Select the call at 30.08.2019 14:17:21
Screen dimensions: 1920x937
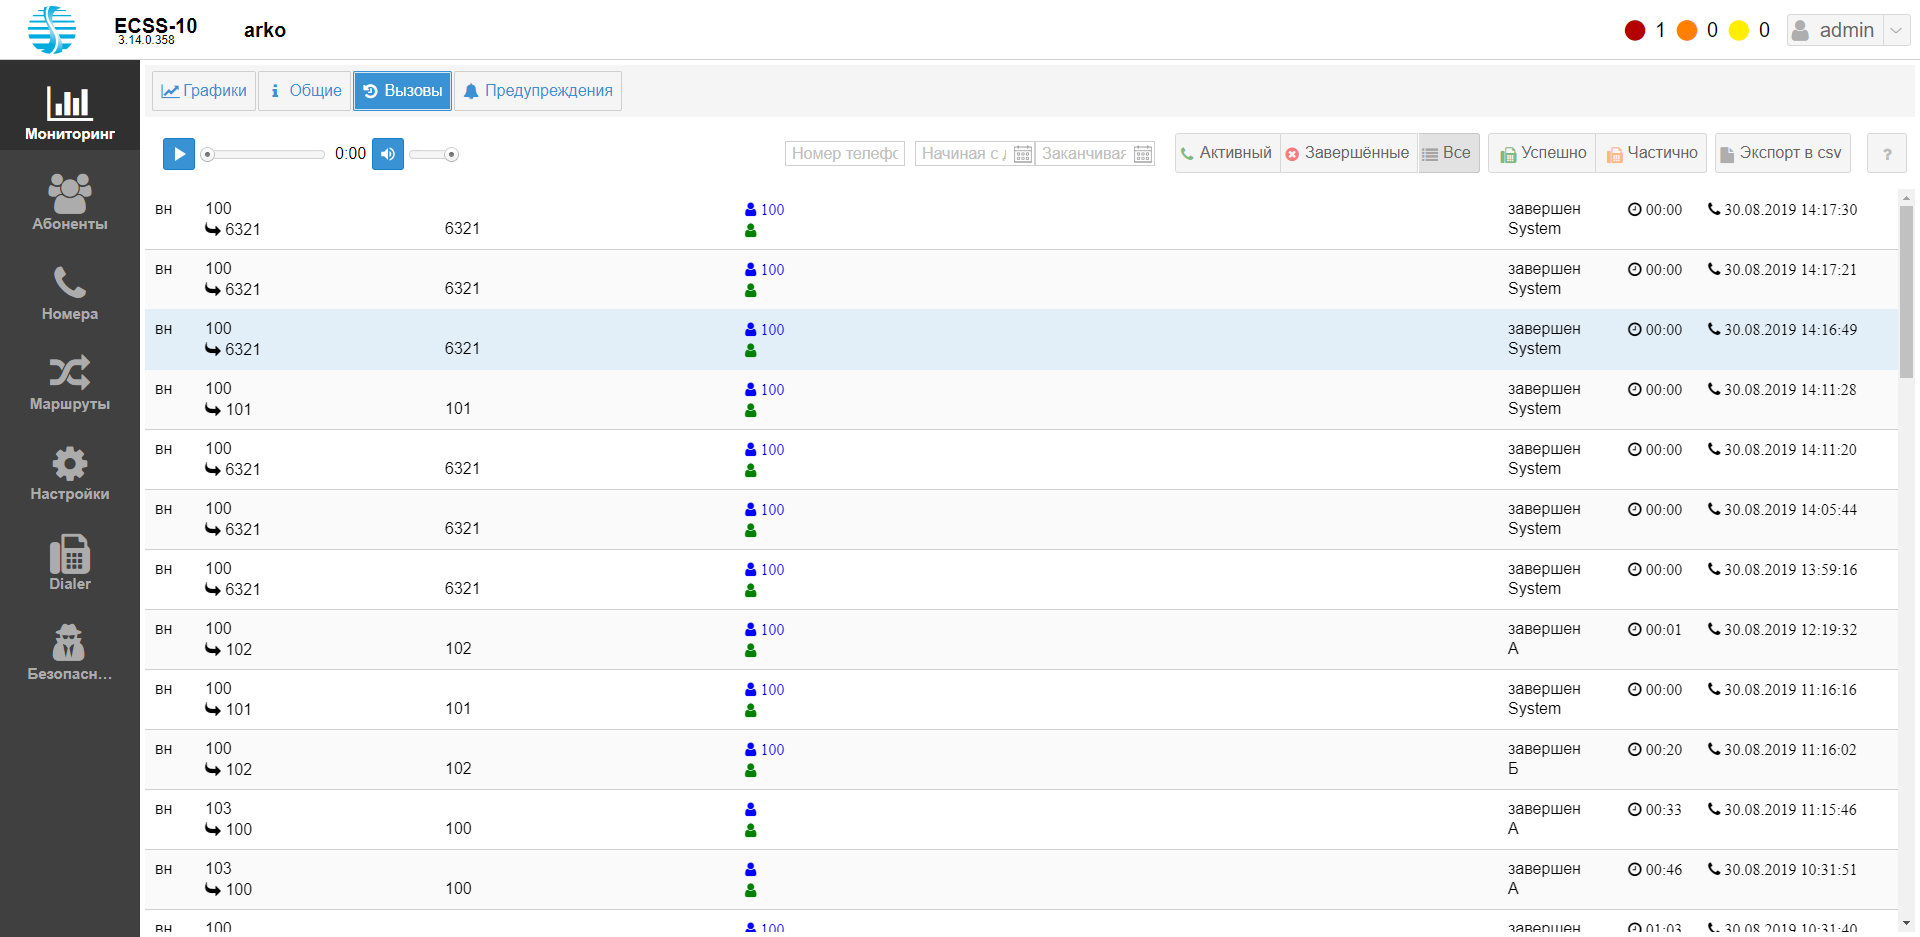(x=1021, y=280)
